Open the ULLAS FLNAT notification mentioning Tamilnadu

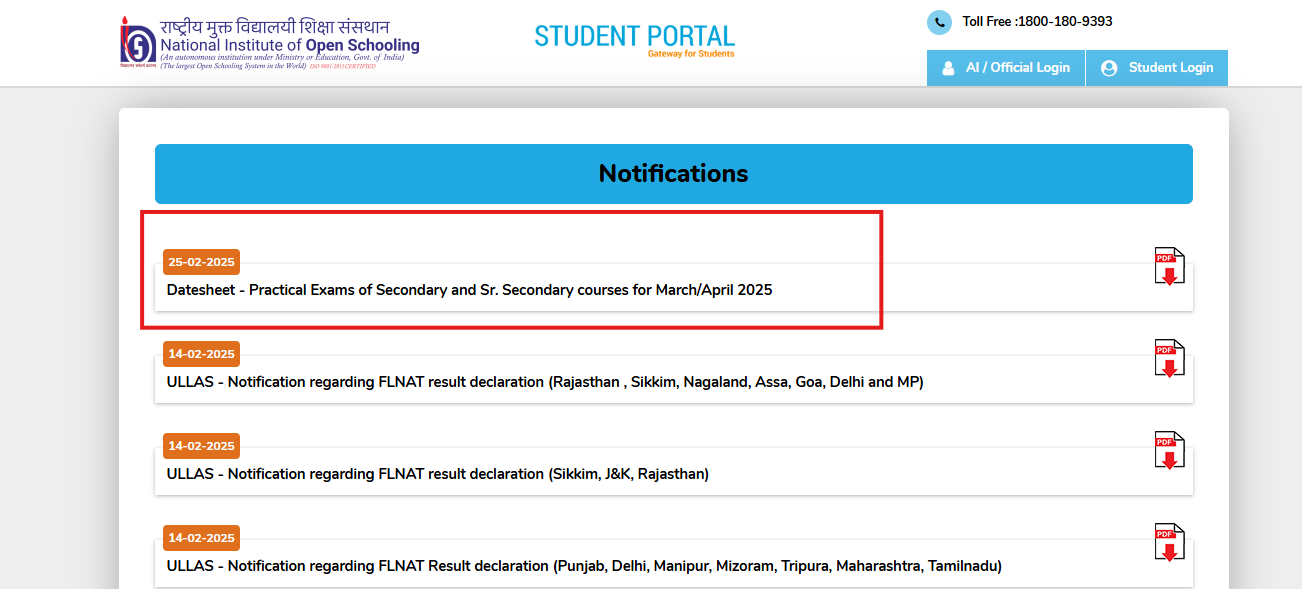point(583,566)
